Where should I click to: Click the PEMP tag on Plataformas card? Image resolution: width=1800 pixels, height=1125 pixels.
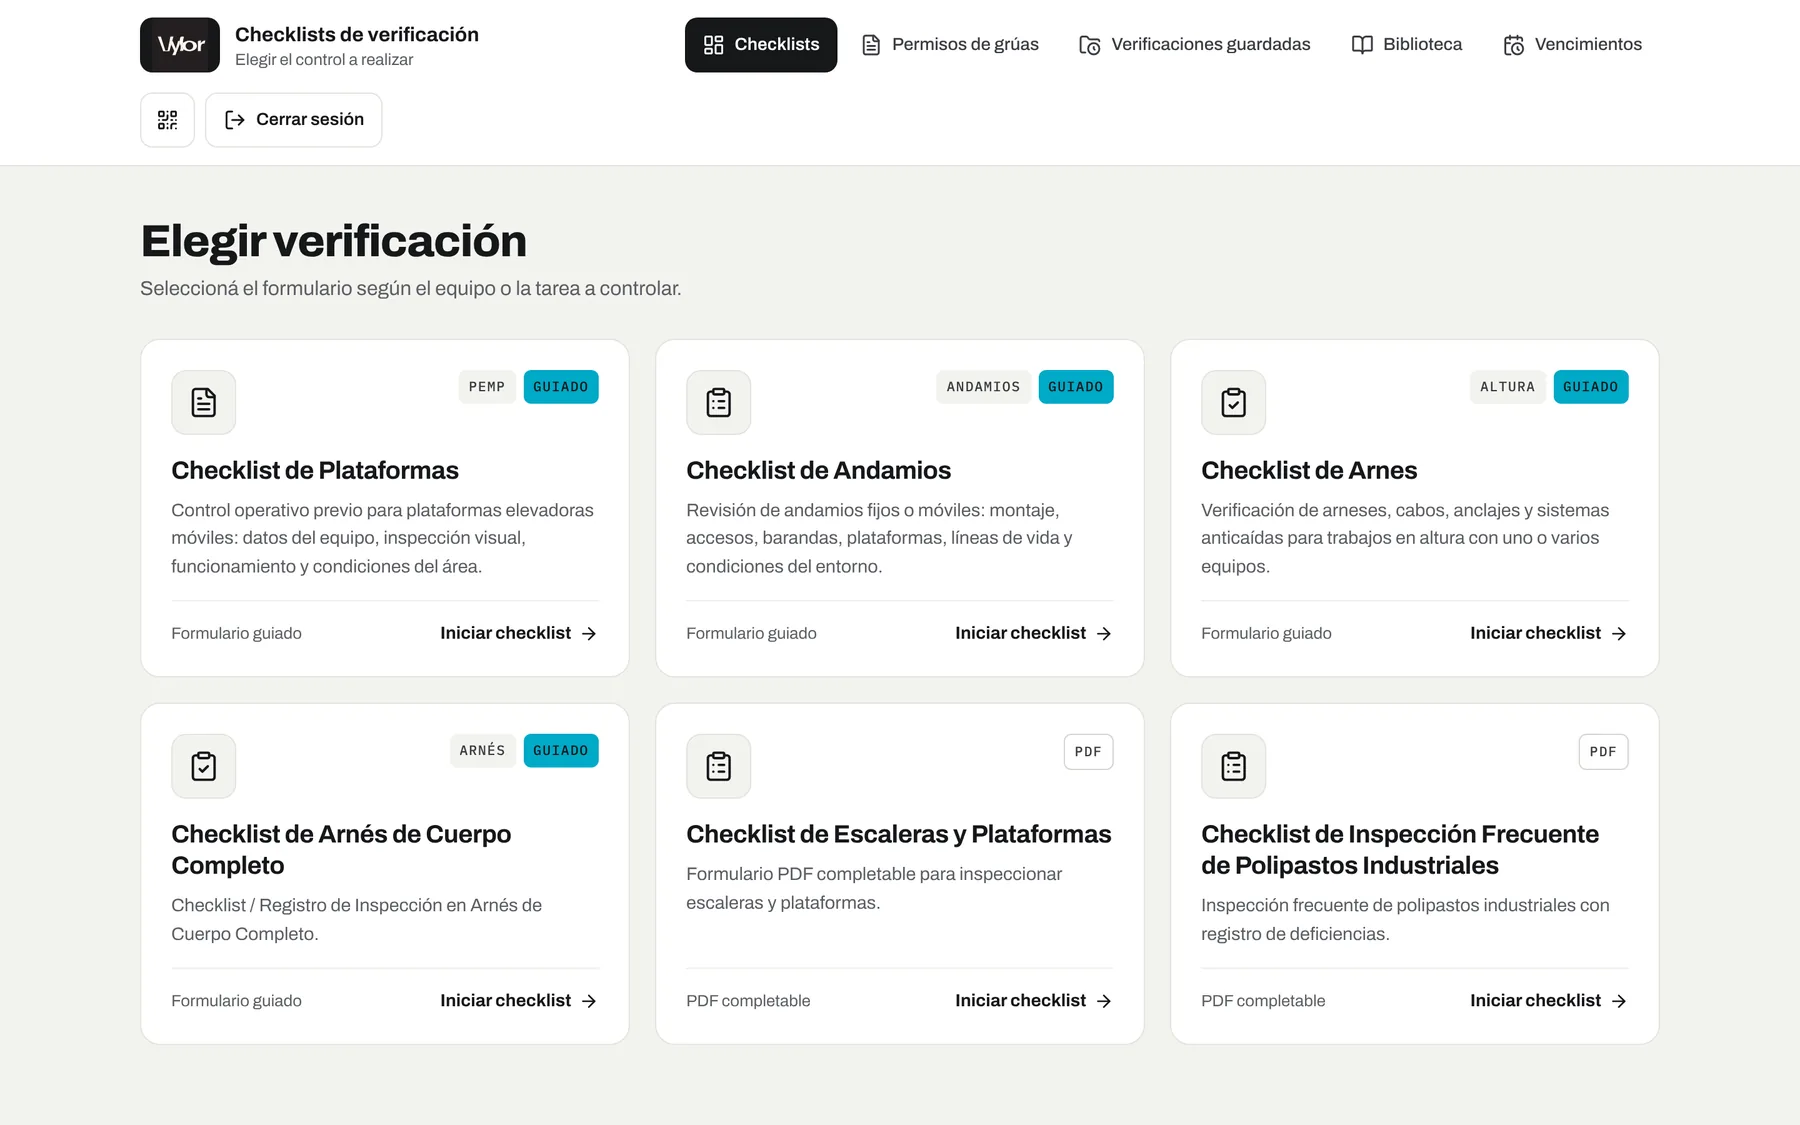tap(487, 387)
